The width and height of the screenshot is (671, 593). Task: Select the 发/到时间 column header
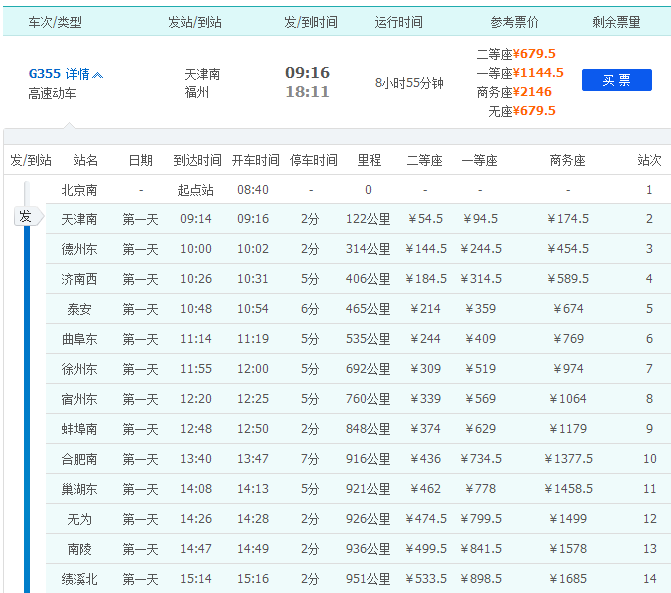click(311, 22)
